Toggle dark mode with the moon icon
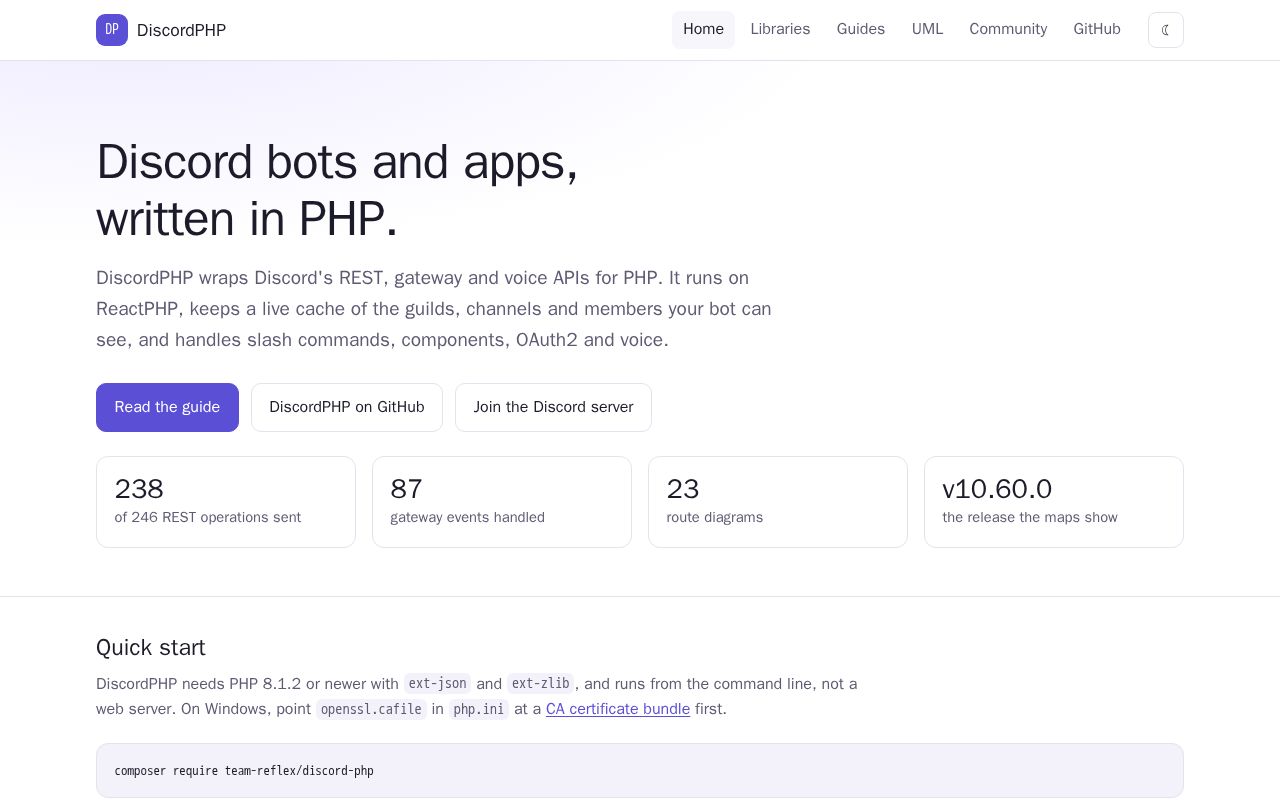The image size is (1280, 800). tap(1166, 30)
